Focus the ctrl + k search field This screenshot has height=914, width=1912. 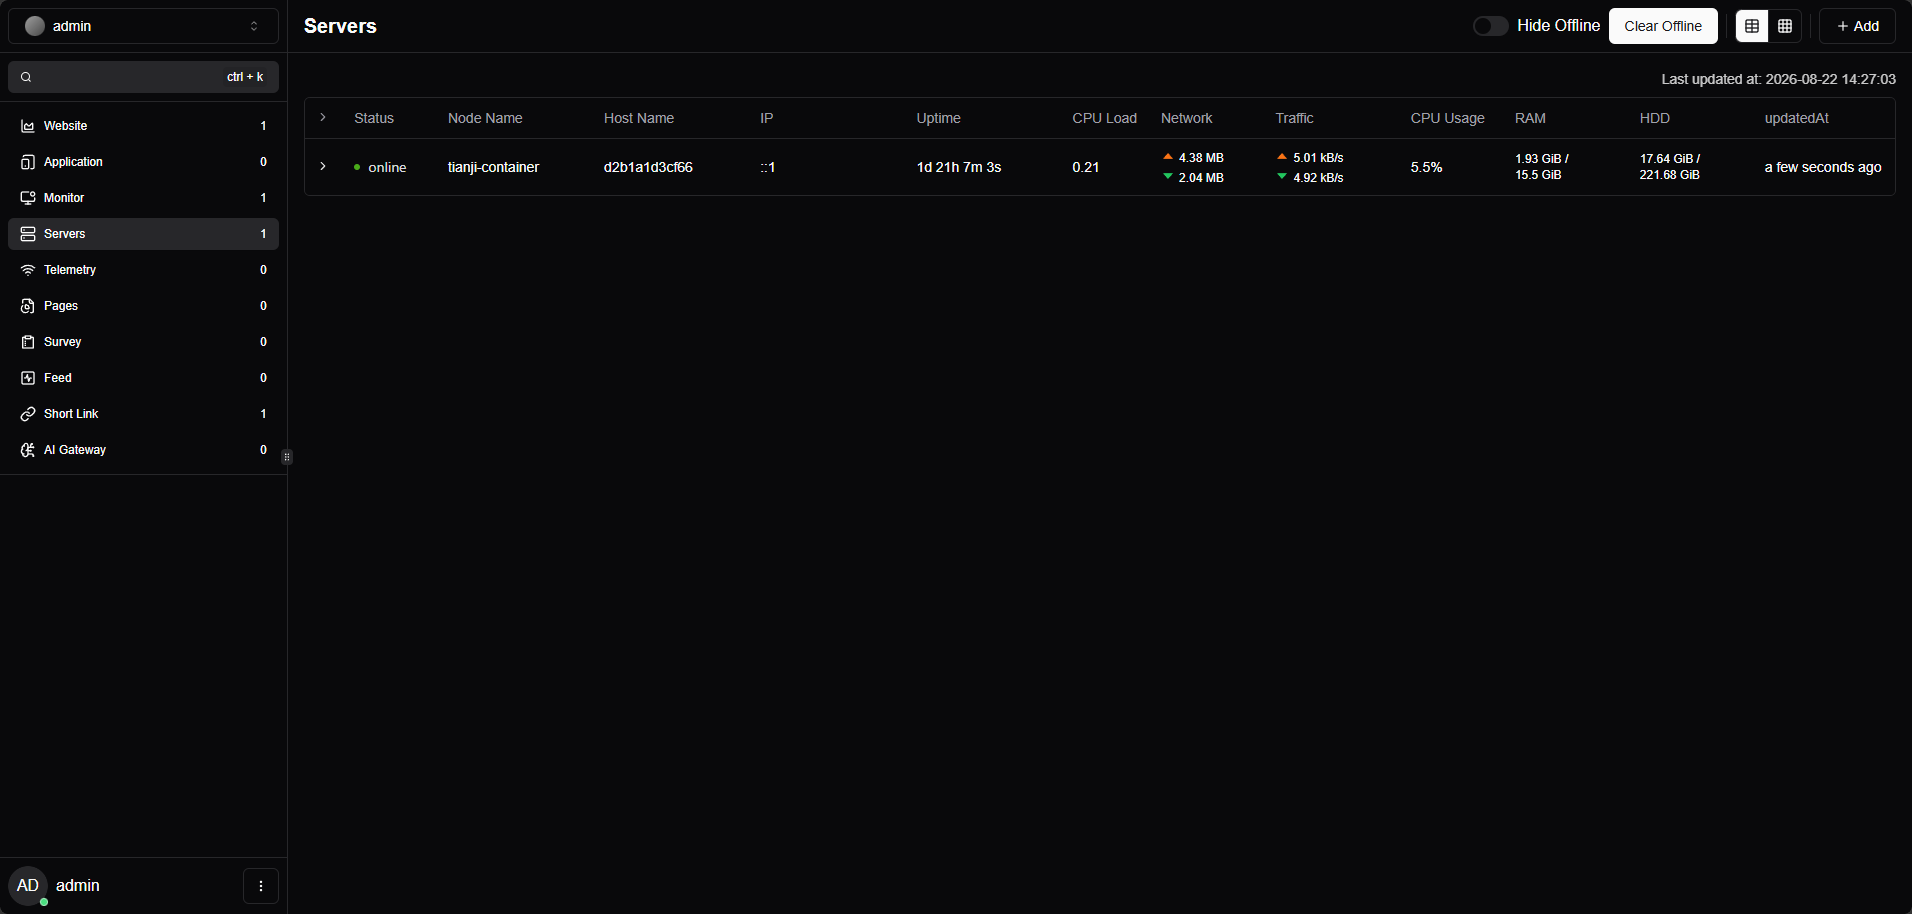tap(143, 77)
